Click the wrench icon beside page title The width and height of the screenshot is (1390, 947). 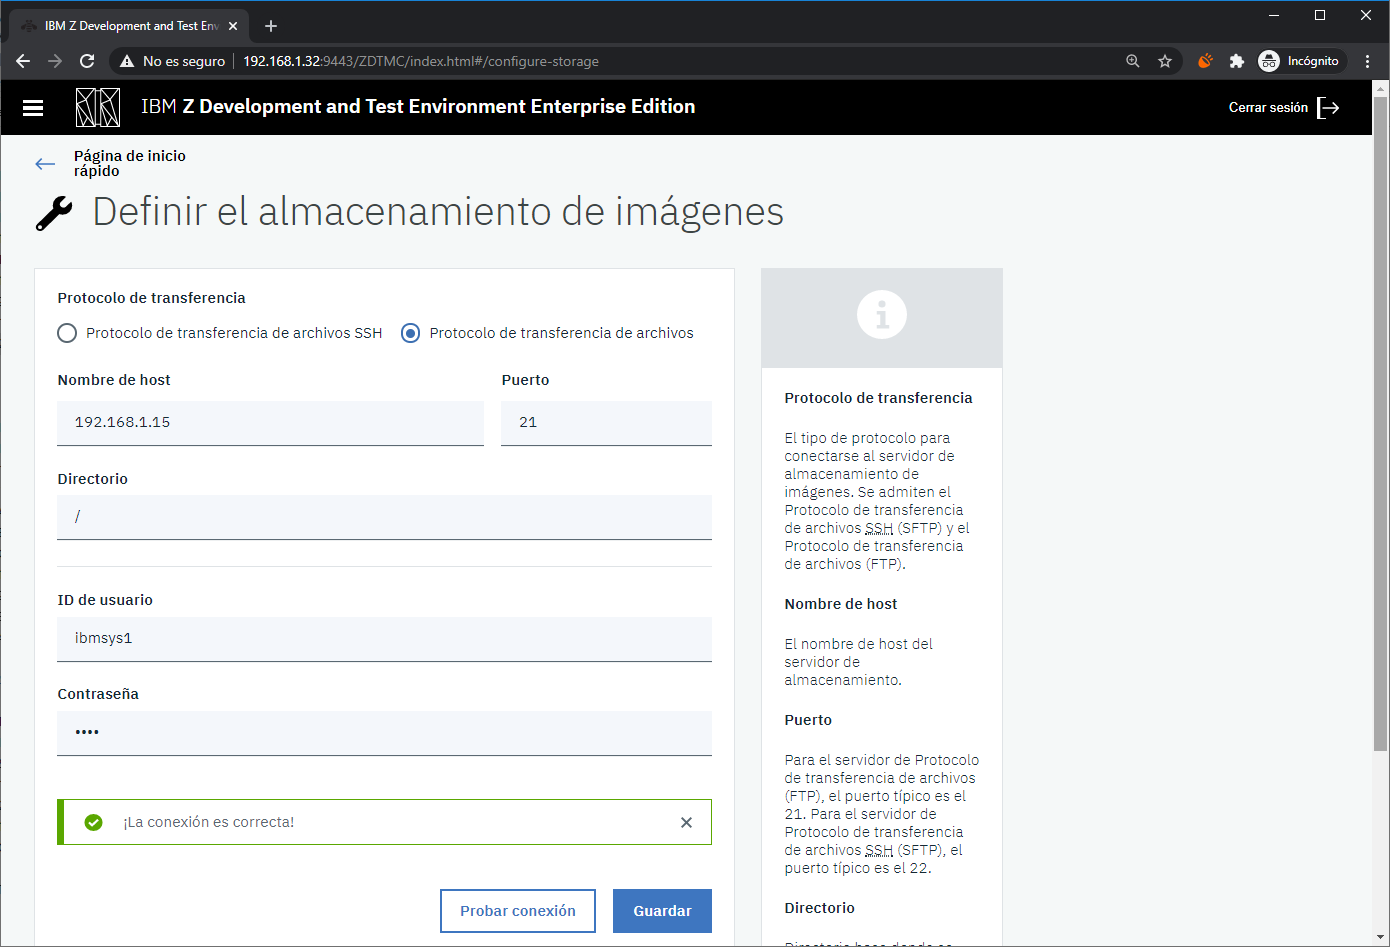[54, 213]
